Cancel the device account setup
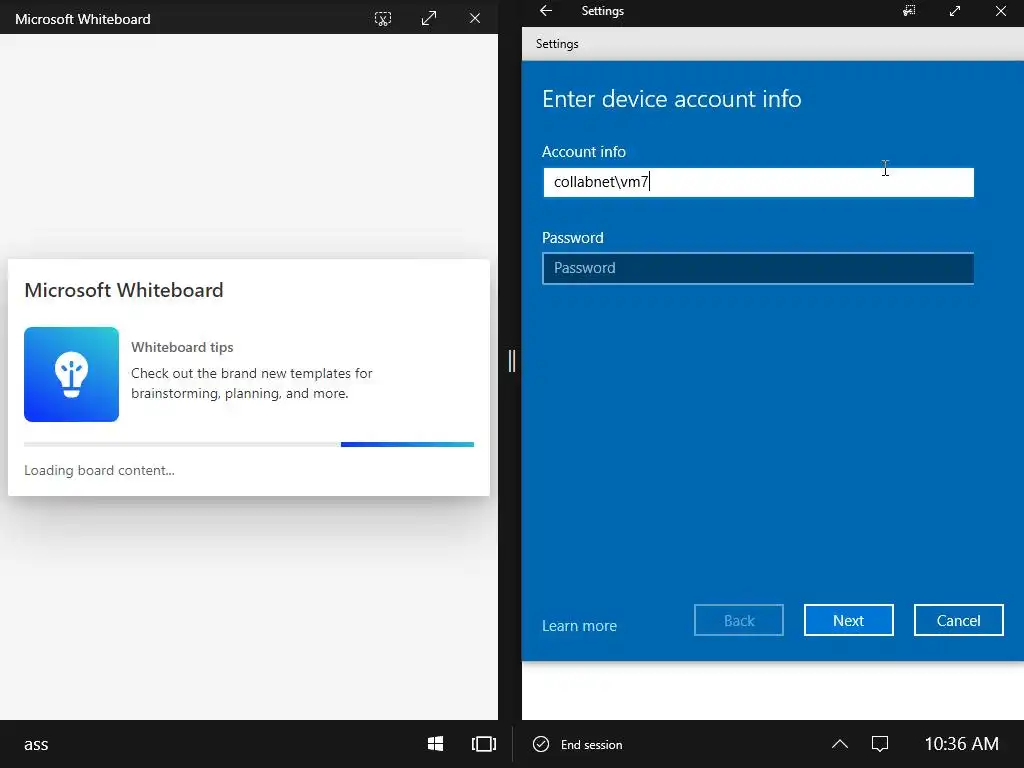1024x768 pixels. pyautogui.click(x=958, y=620)
